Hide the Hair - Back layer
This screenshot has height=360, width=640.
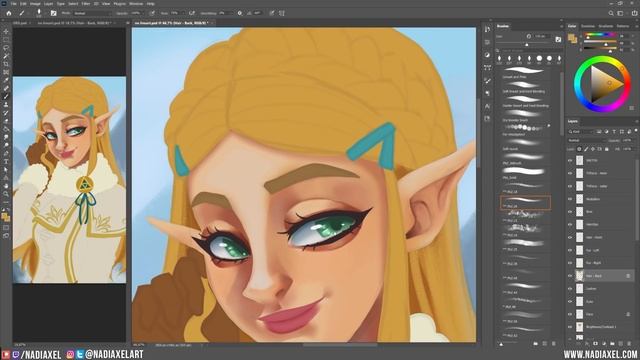[x=570, y=276]
